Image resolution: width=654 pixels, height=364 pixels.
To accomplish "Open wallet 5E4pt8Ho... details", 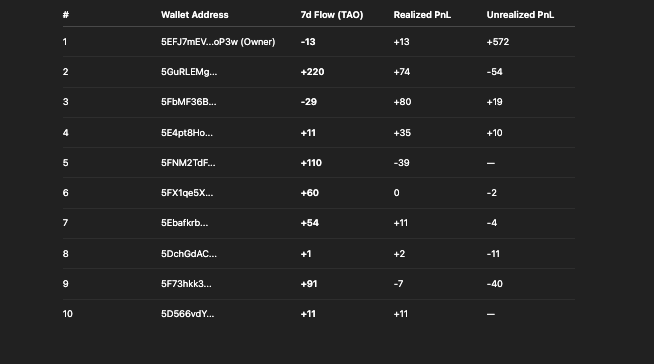I will 187,133.
